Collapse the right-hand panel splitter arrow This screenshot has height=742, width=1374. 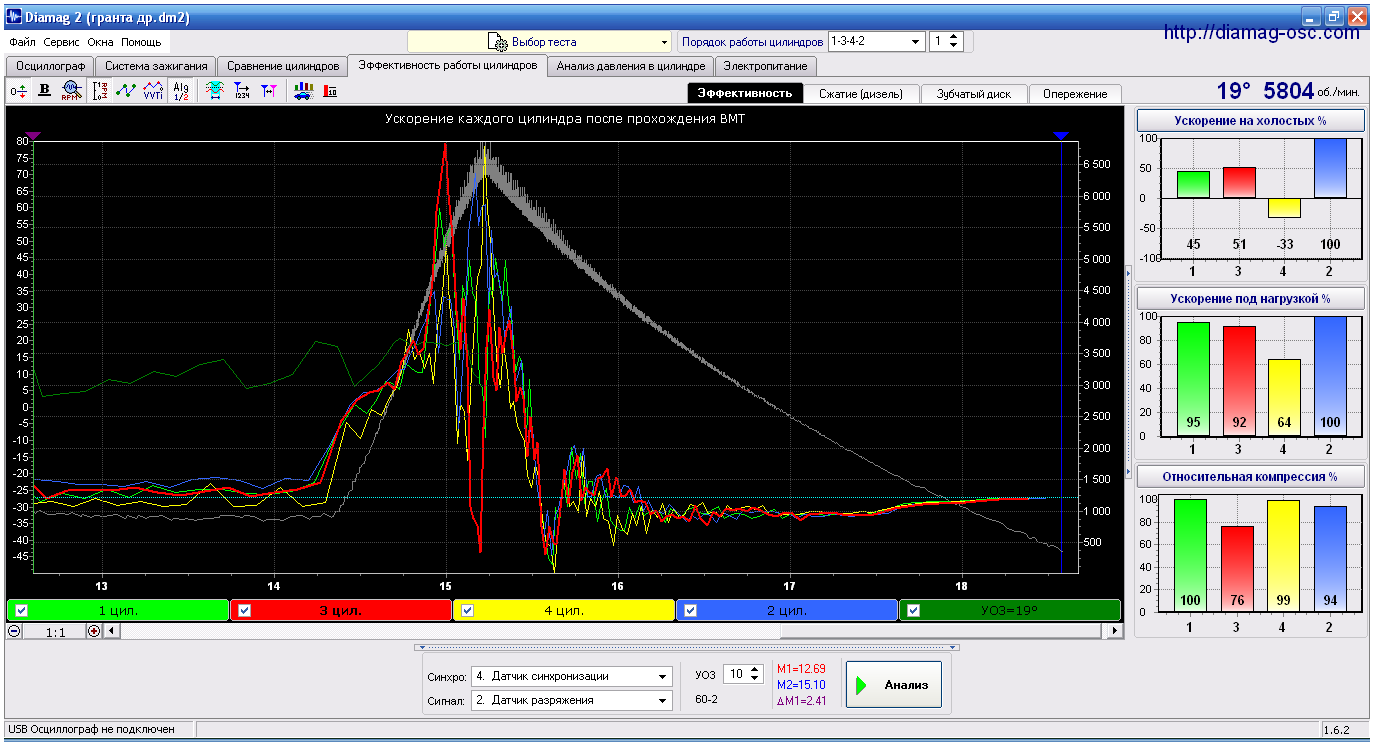point(1128,272)
